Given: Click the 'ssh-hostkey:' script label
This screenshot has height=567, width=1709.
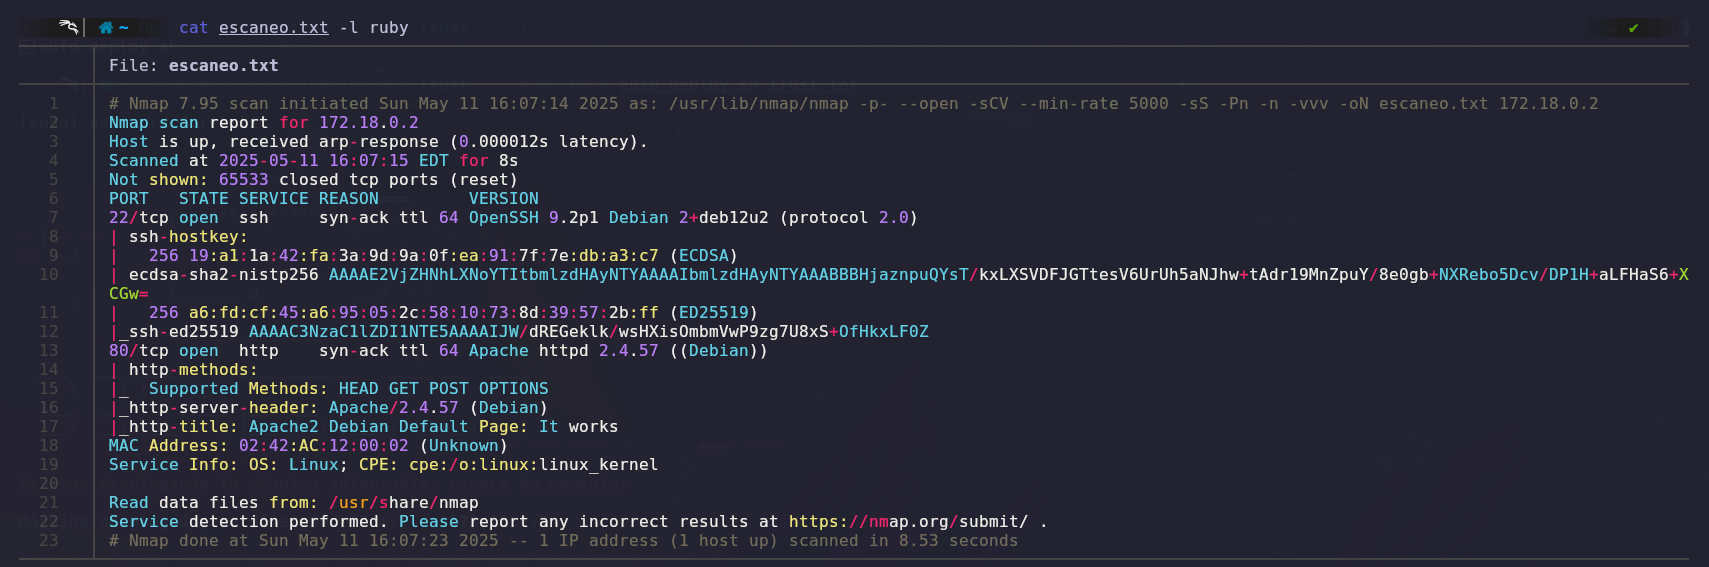Looking at the screenshot, I should (189, 237).
